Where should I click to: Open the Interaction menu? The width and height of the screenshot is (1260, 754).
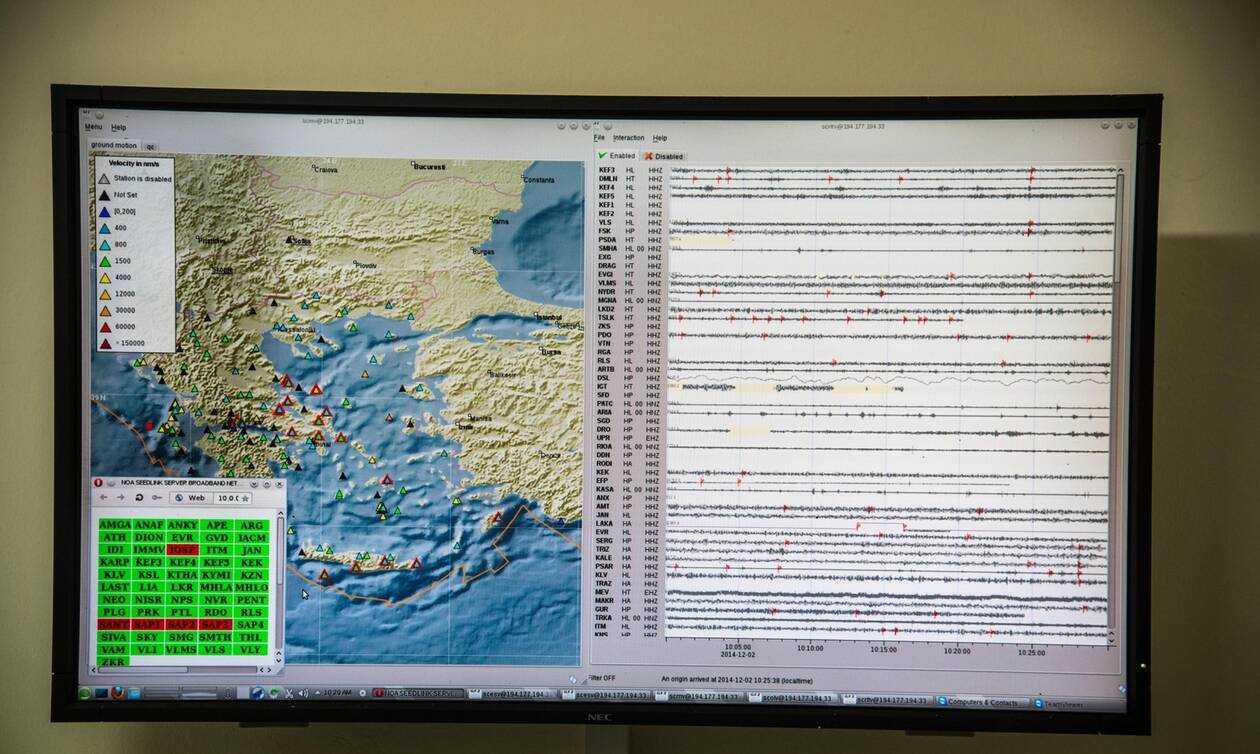(x=628, y=138)
